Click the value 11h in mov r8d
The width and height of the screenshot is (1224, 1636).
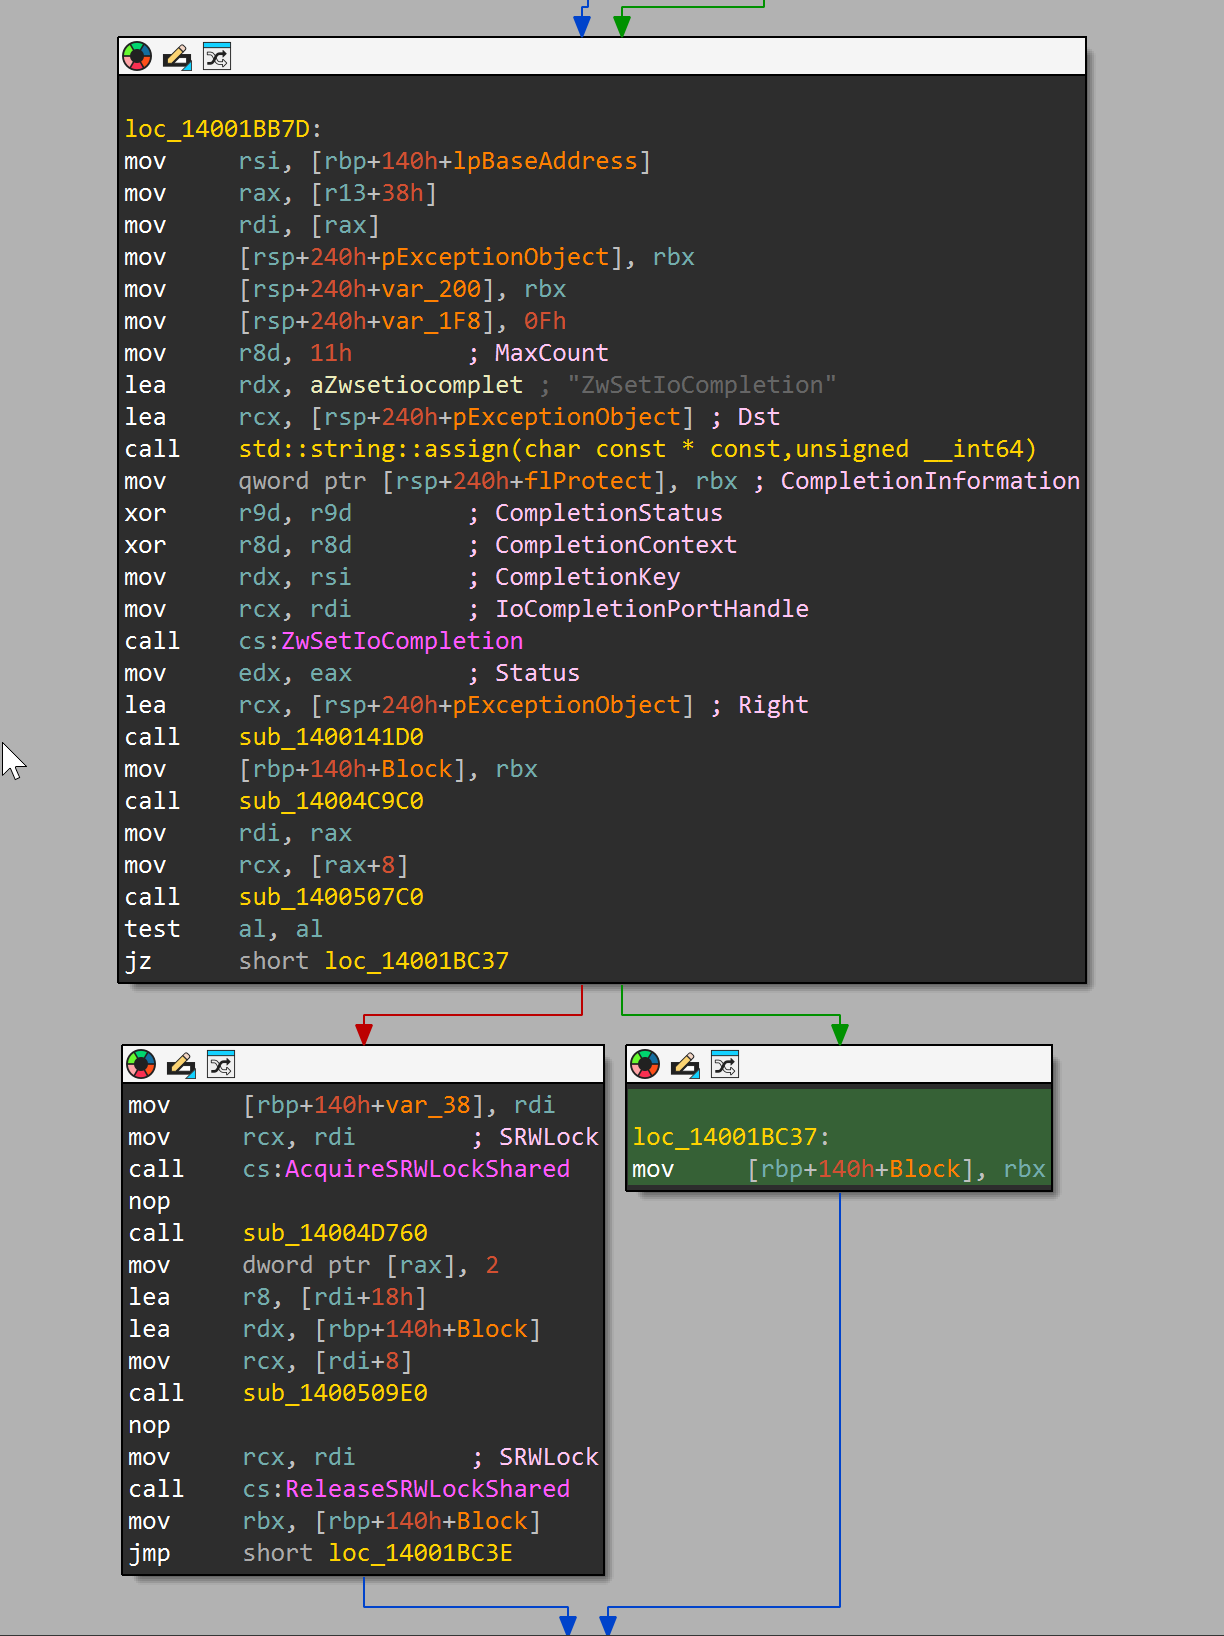[331, 353]
